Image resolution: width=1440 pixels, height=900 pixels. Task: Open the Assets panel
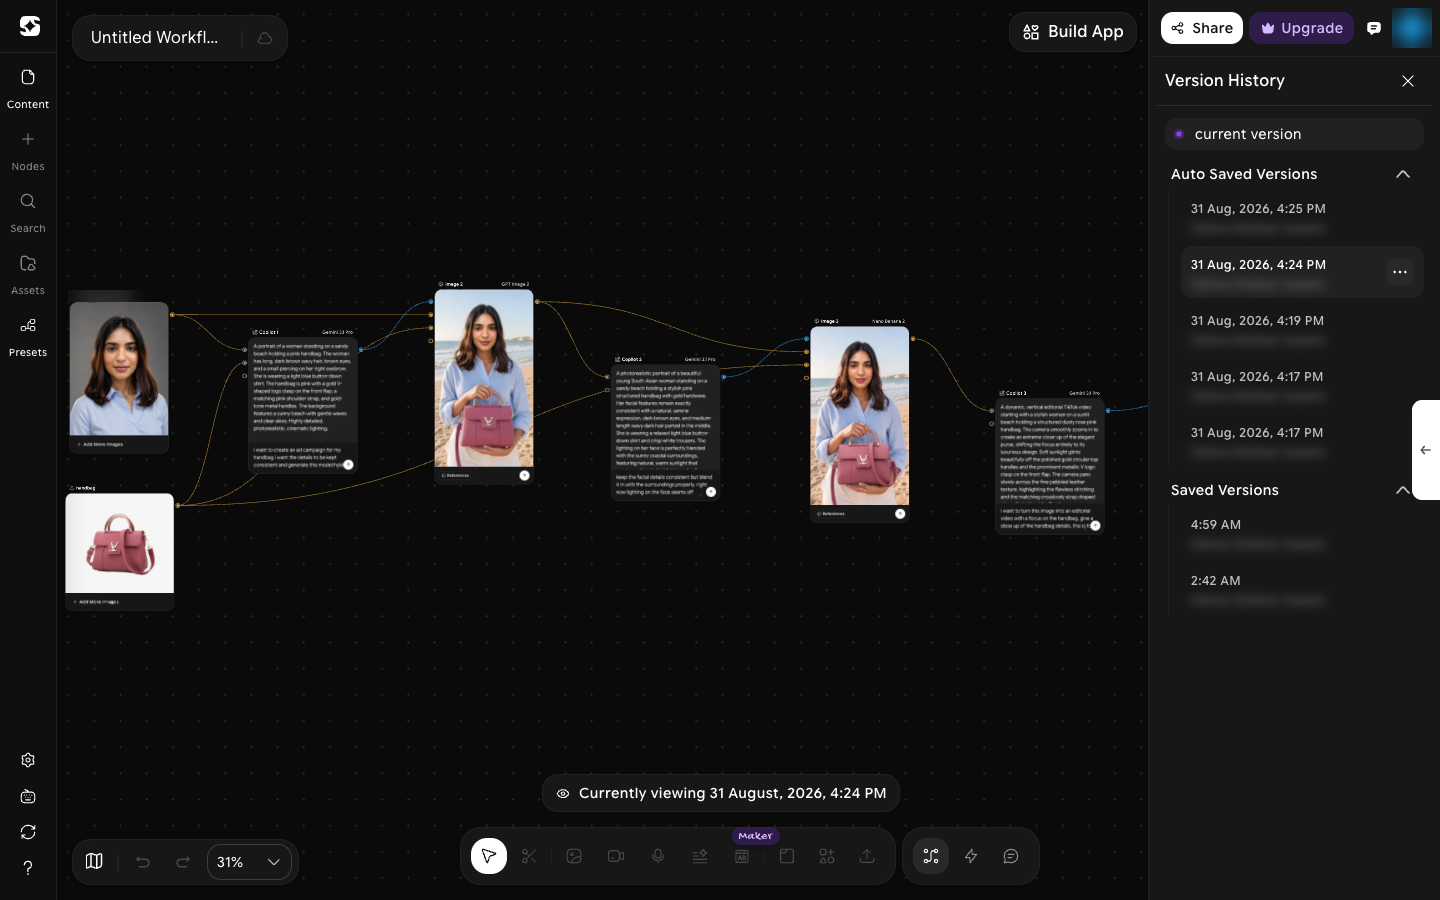point(28,274)
